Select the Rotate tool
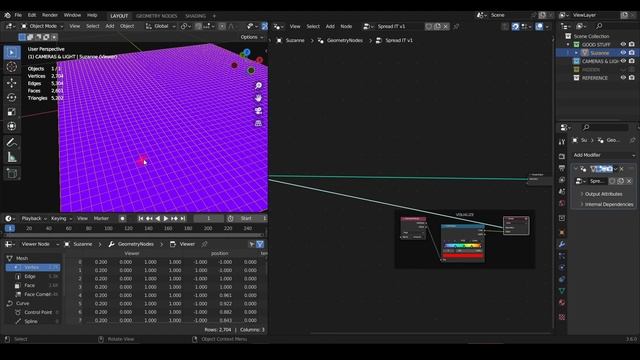The width and height of the screenshot is (640, 360). click(12, 97)
